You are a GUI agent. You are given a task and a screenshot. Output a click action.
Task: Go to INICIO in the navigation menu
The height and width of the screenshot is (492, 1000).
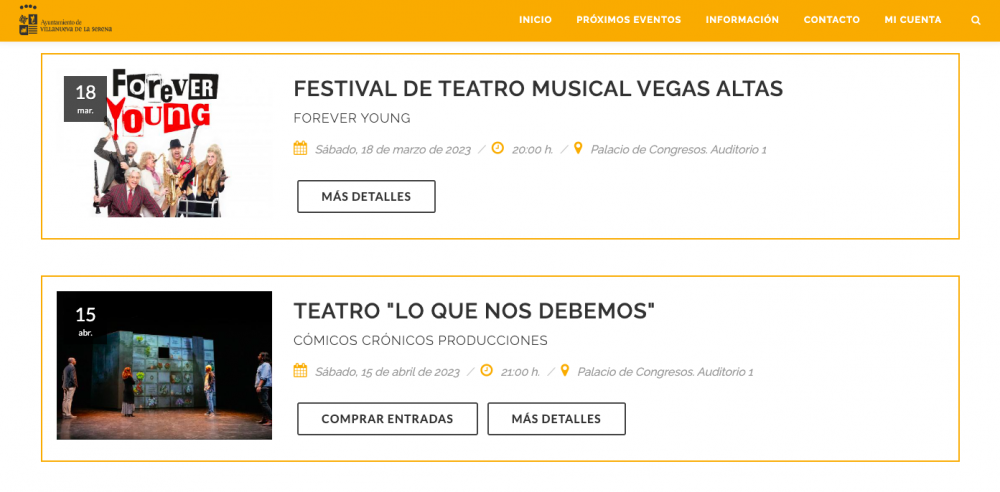point(535,20)
